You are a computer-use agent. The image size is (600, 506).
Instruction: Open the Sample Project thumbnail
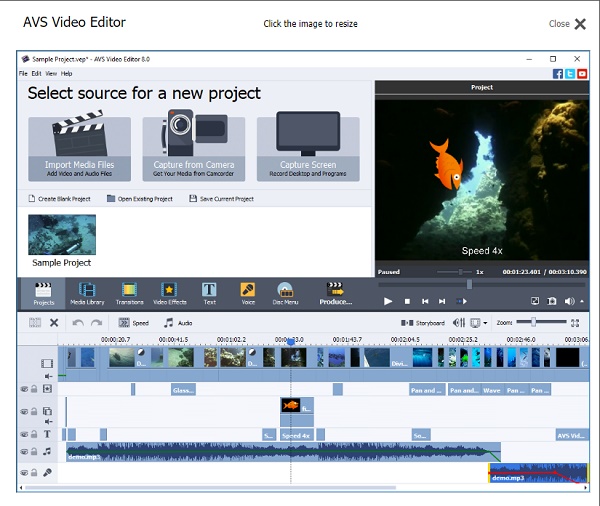click(62, 235)
